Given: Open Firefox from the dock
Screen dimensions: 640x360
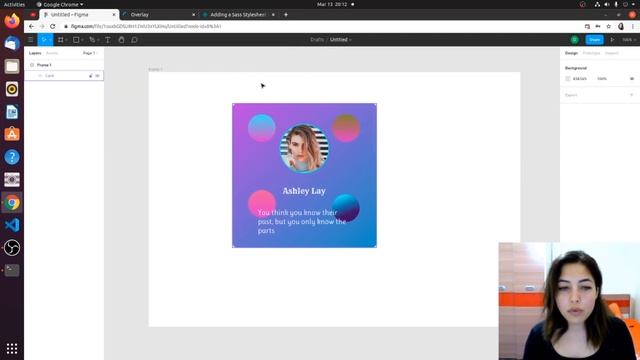Looking at the screenshot, I should (x=12, y=20).
